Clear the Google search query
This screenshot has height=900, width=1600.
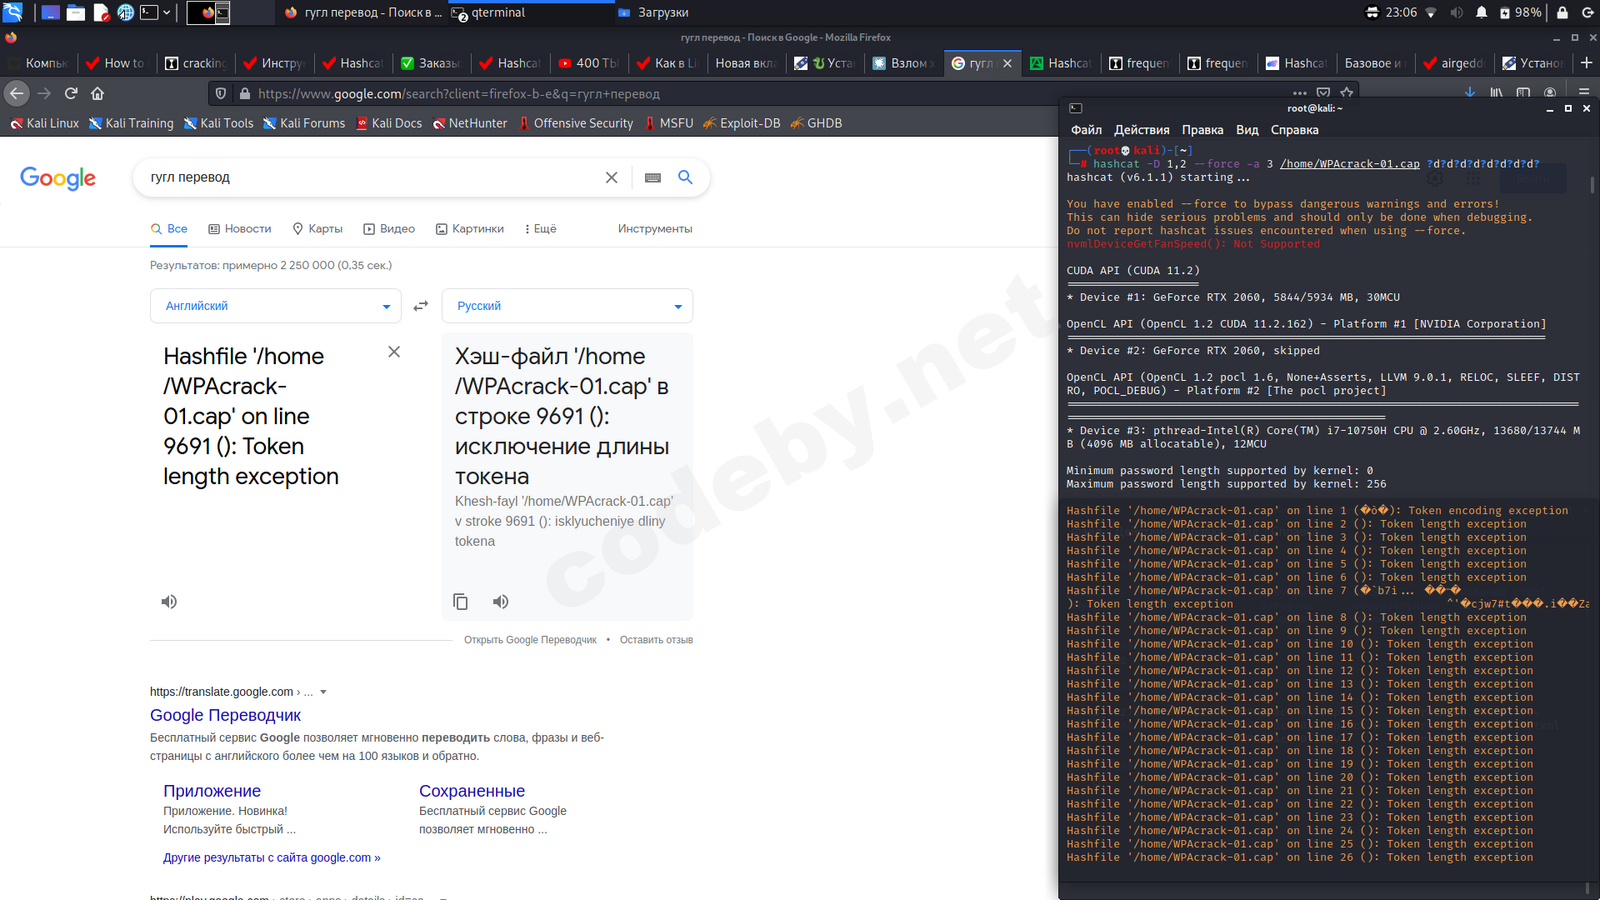pos(611,177)
